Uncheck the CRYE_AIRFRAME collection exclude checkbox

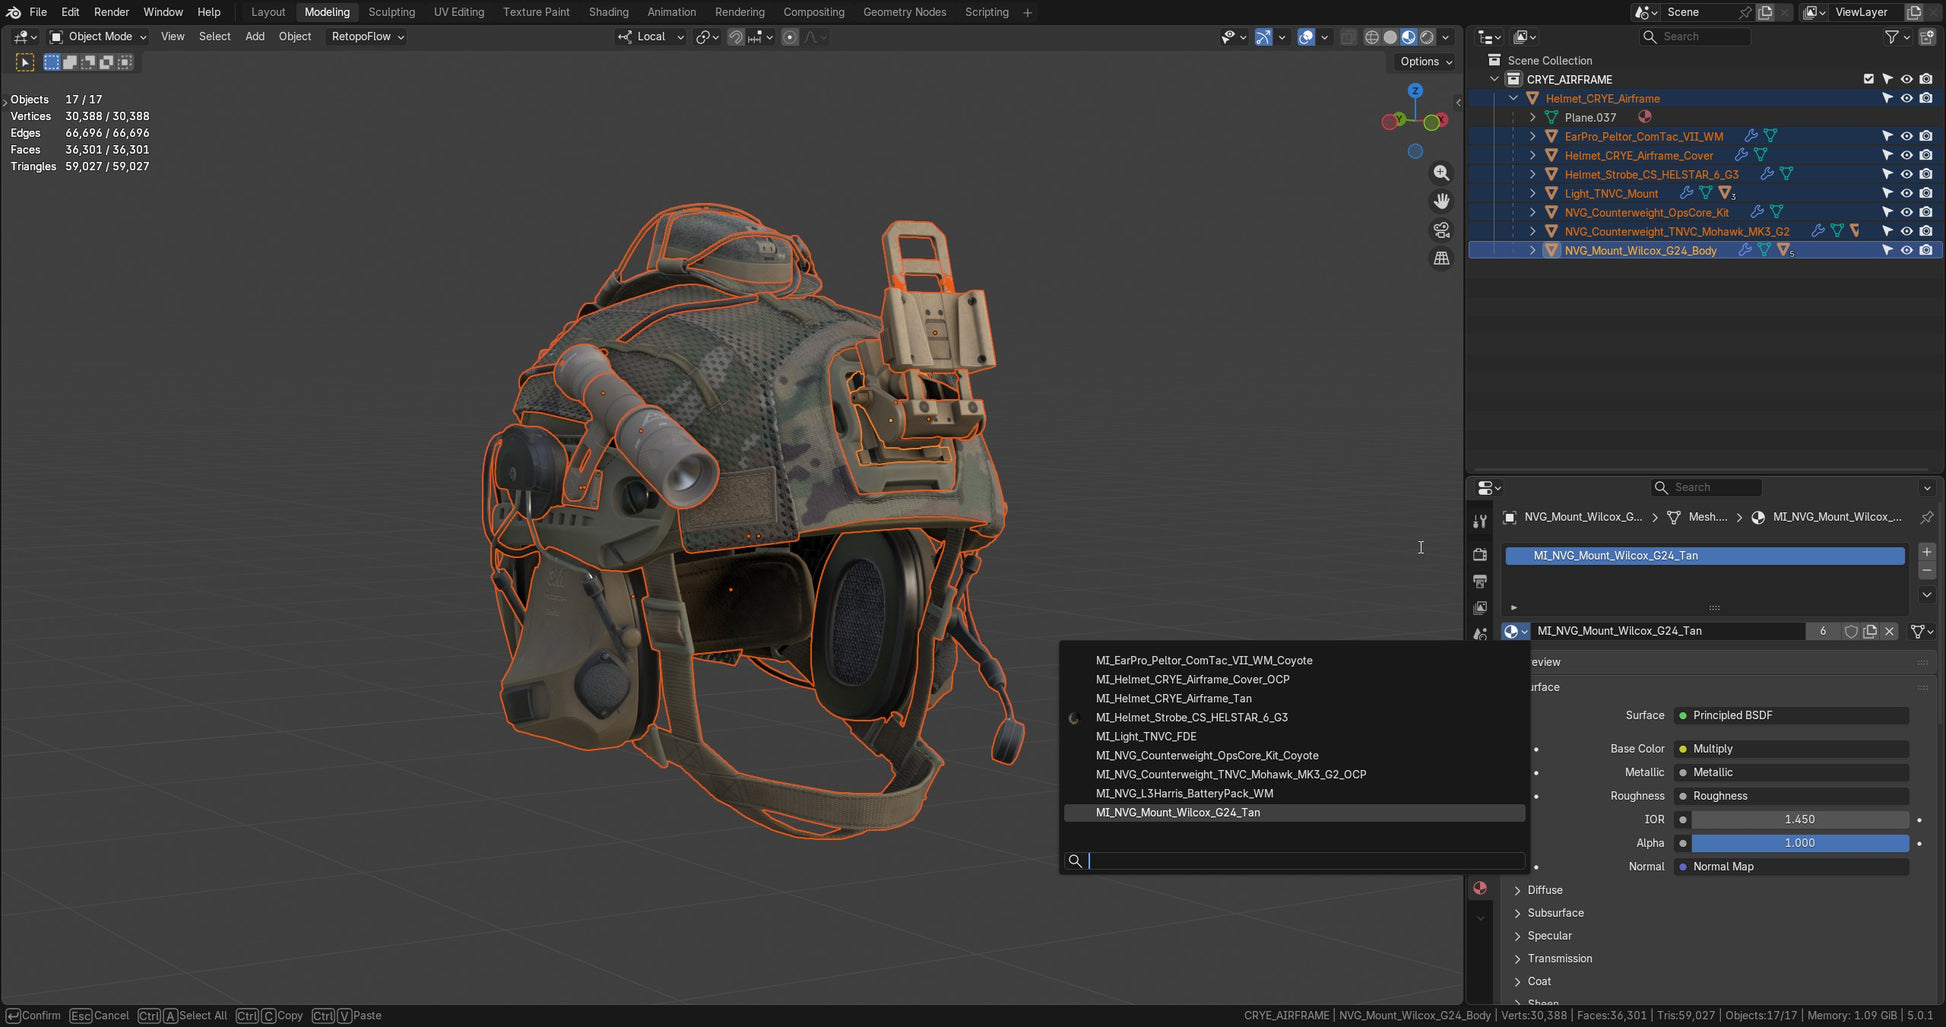click(x=1868, y=79)
